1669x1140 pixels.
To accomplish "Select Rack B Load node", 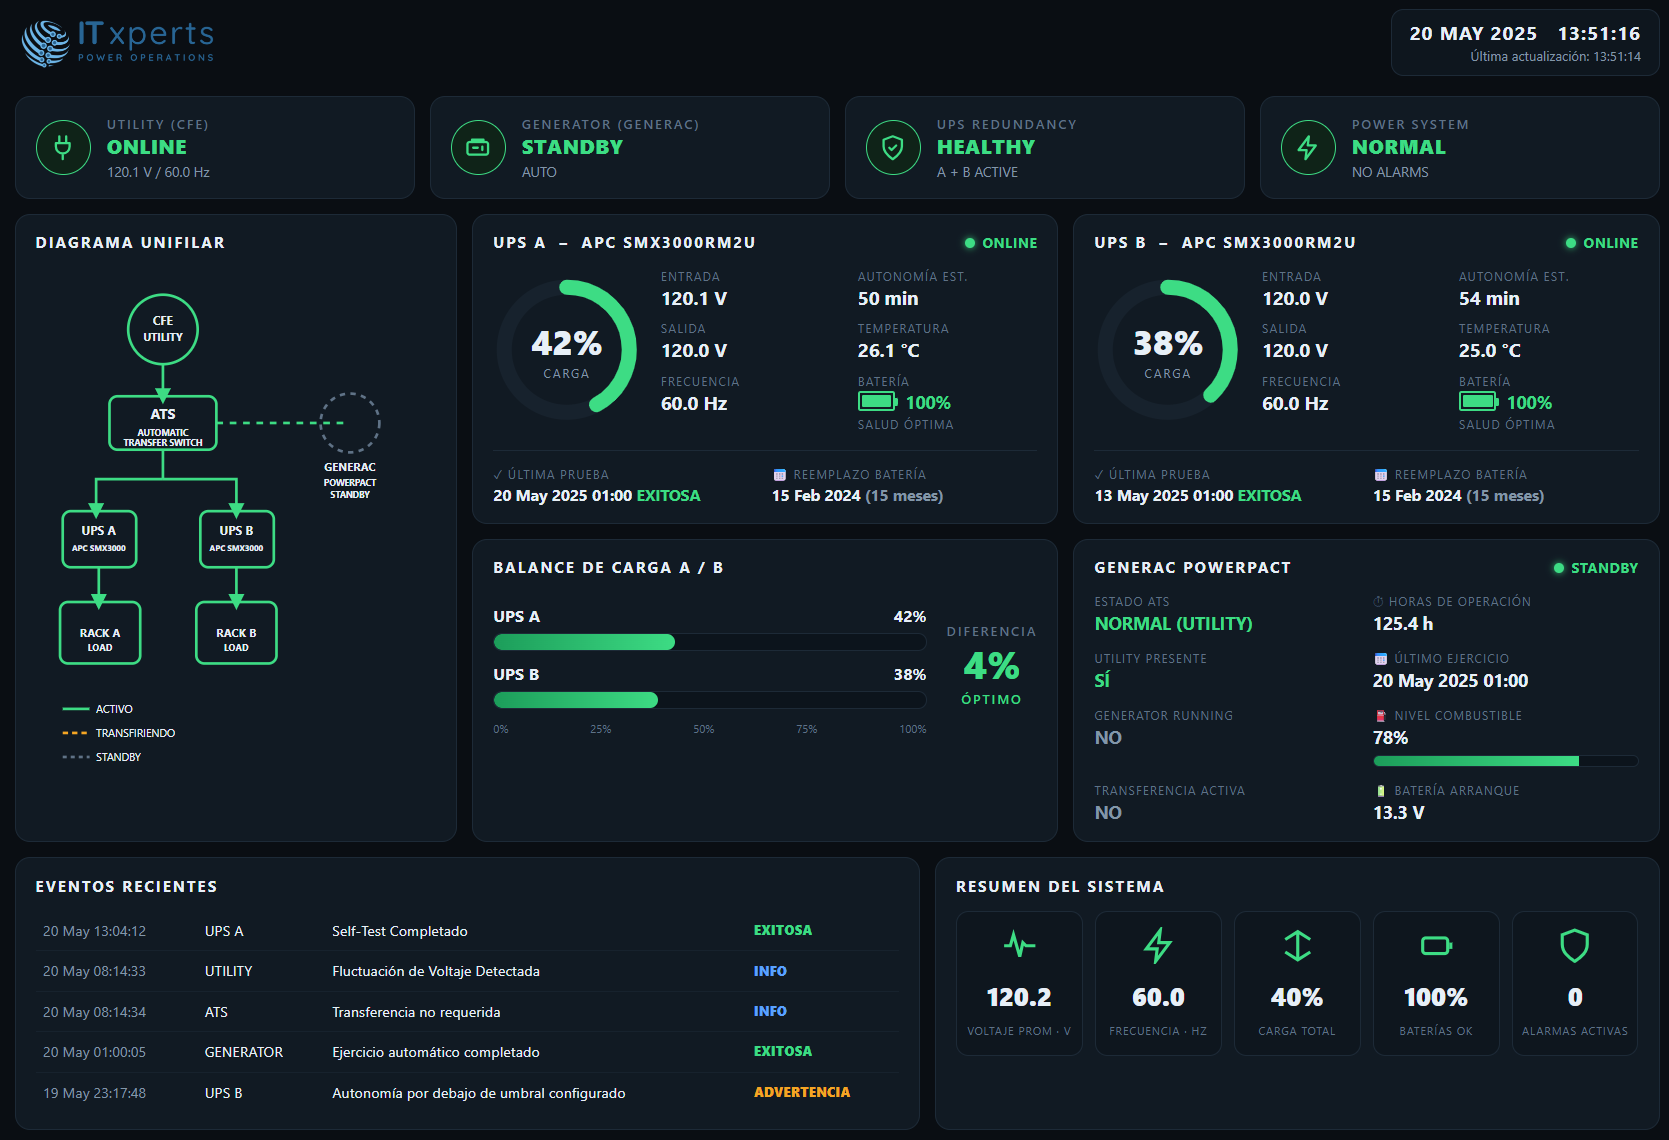I will click(x=236, y=633).
